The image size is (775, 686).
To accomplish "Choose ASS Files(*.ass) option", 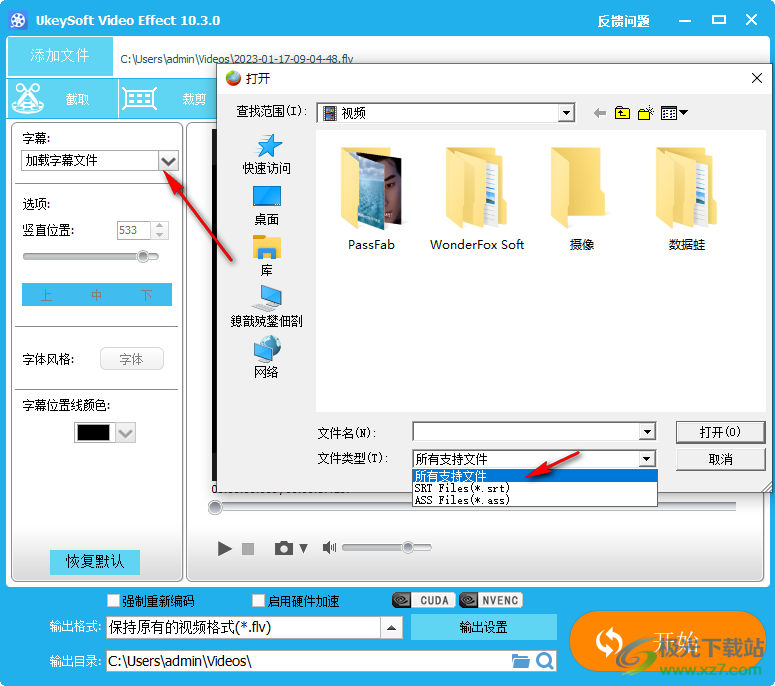I will 535,500.
